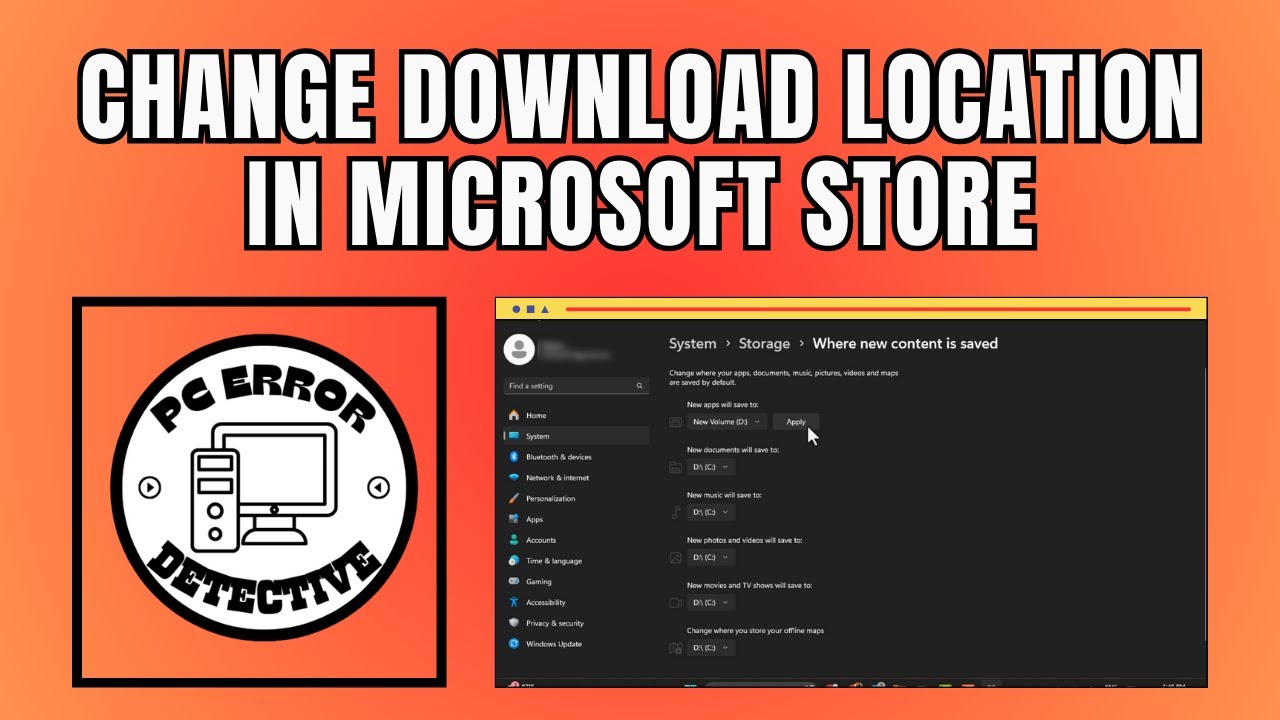Click the map icon beside offline maps
Image resolution: width=1280 pixels, height=720 pixels.
[x=675, y=648]
